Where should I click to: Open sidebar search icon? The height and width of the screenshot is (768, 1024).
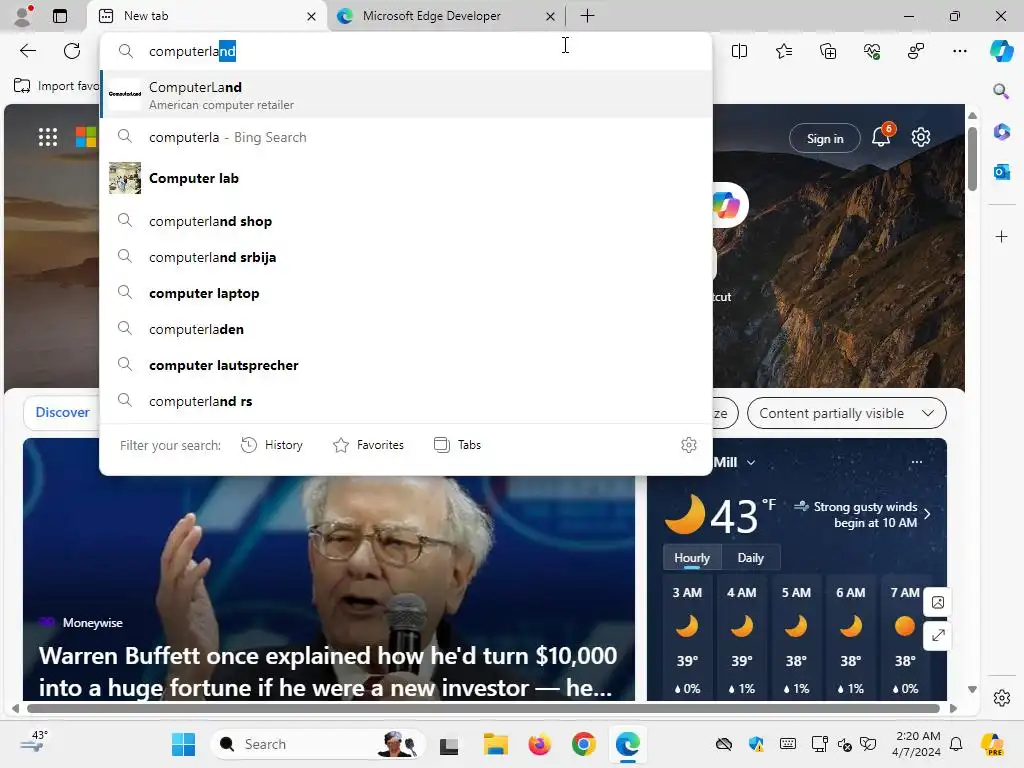point(1001,91)
